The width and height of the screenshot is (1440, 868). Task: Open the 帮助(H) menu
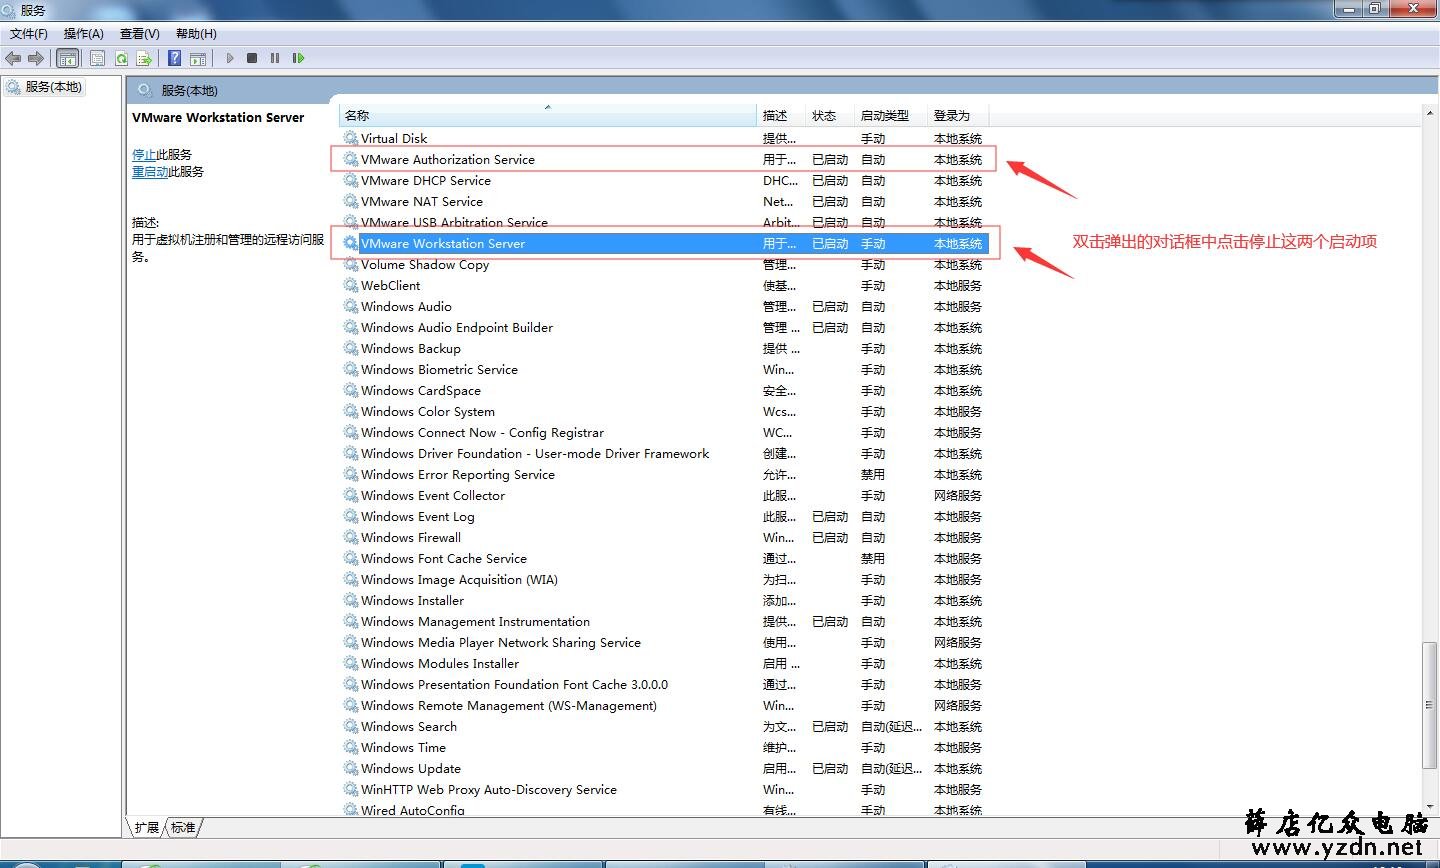coord(196,34)
